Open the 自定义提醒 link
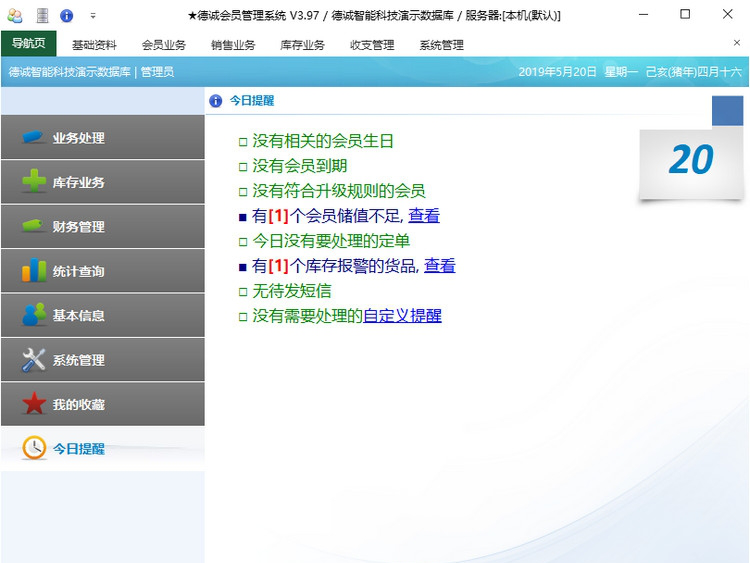The width and height of the screenshot is (750, 585). 402,316
